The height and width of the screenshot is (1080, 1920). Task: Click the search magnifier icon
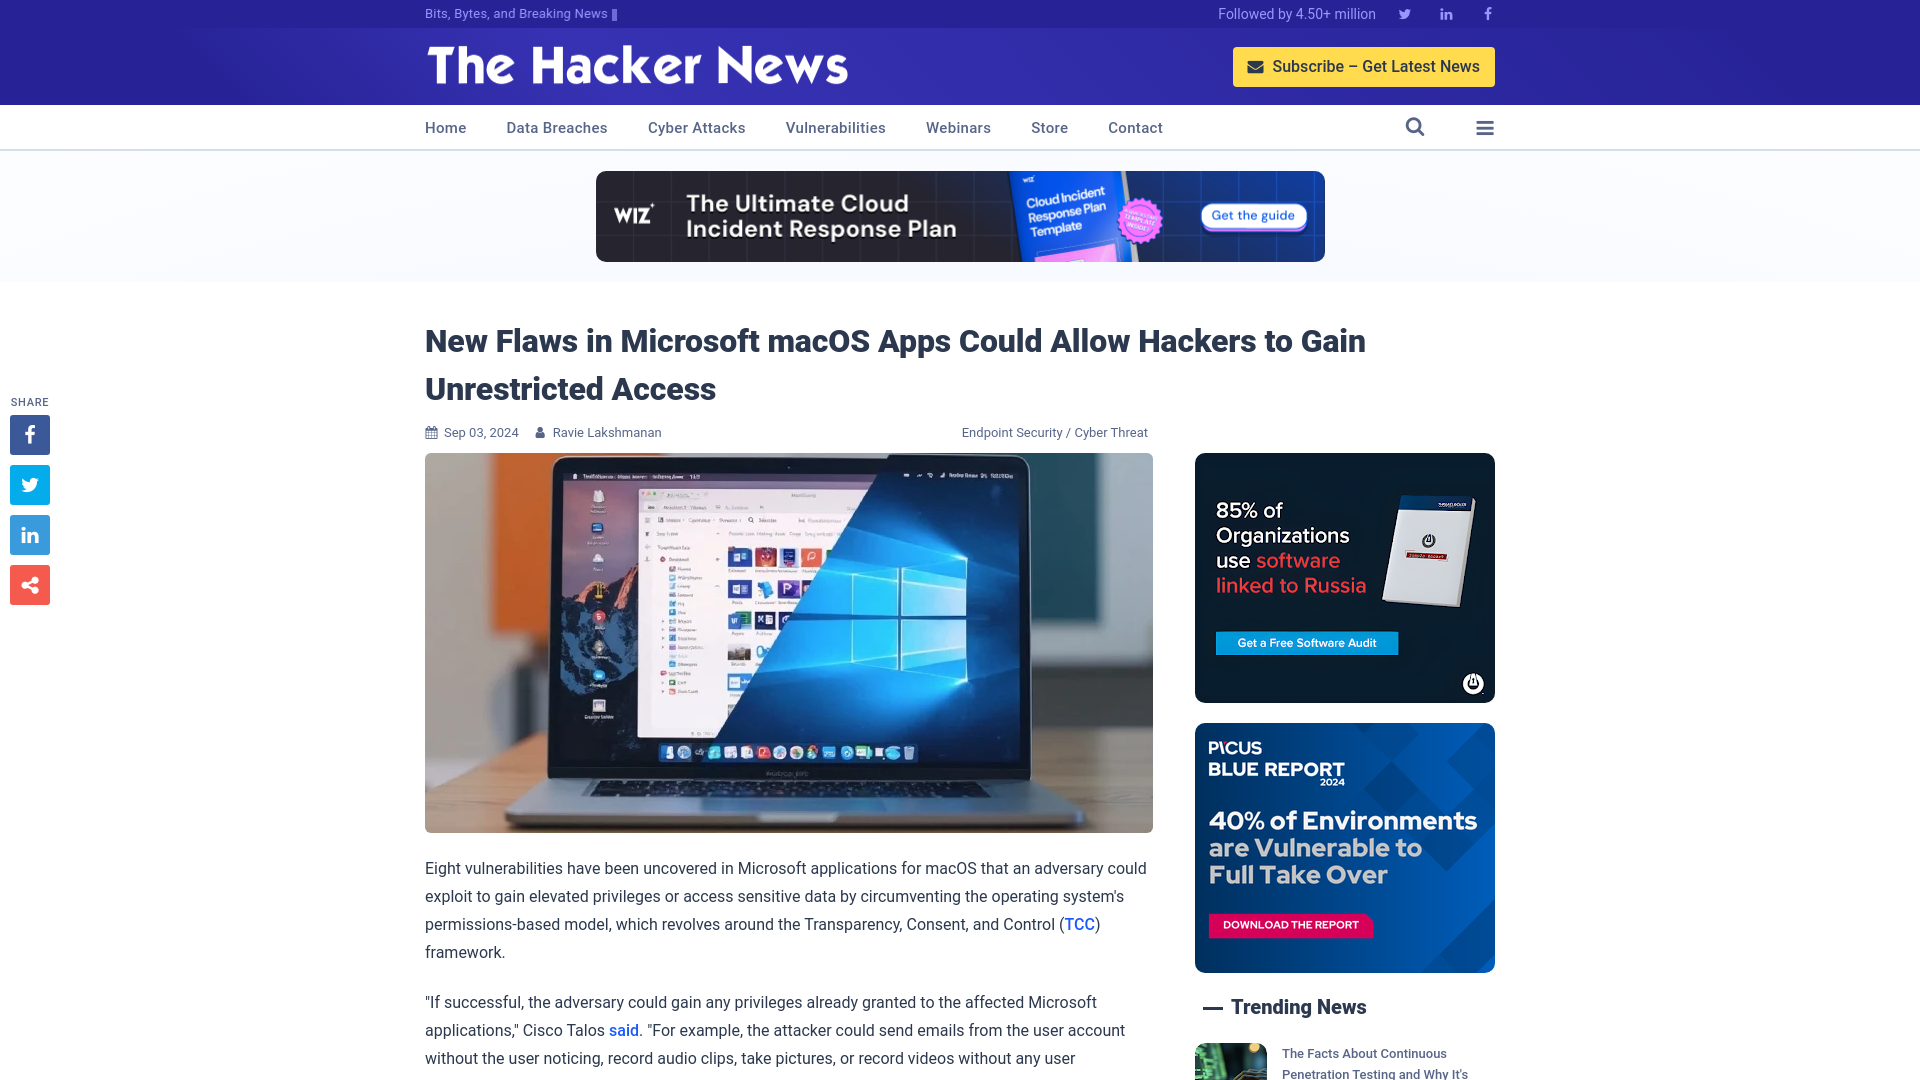(1415, 127)
